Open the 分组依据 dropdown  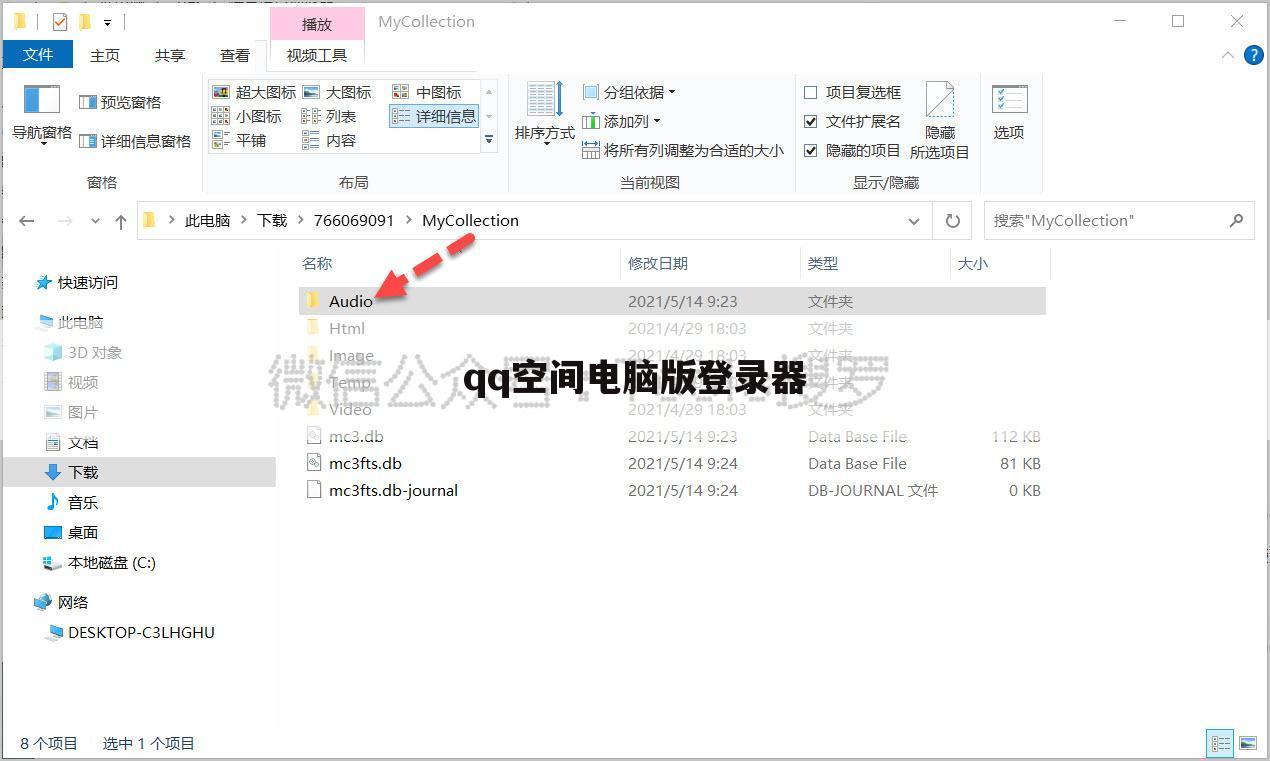pyautogui.click(x=629, y=92)
